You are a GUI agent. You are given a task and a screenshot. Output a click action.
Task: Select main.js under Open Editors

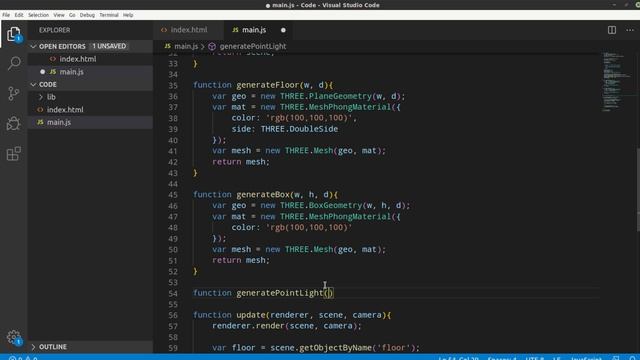pyautogui.click(x=71, y=71)
